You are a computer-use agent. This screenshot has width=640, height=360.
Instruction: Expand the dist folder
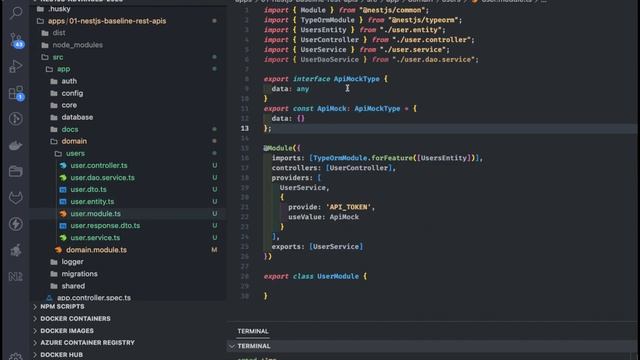tap(59, 33)
